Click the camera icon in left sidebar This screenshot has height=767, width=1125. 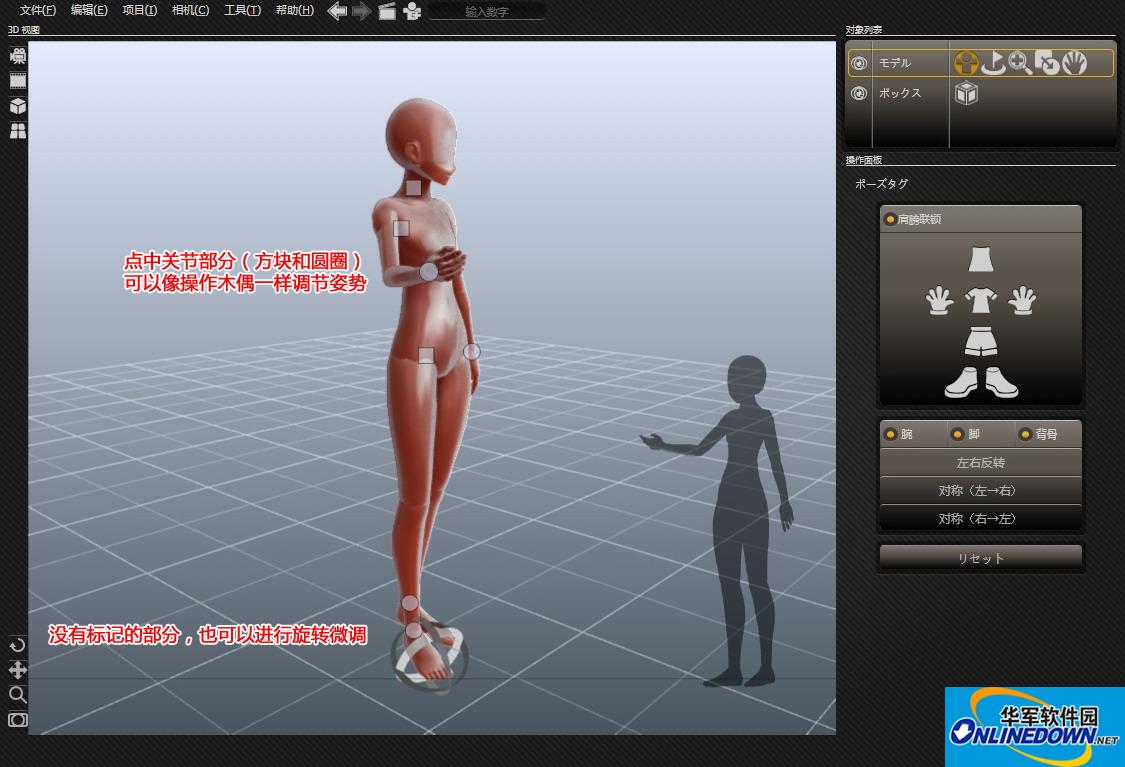point(18,57)
